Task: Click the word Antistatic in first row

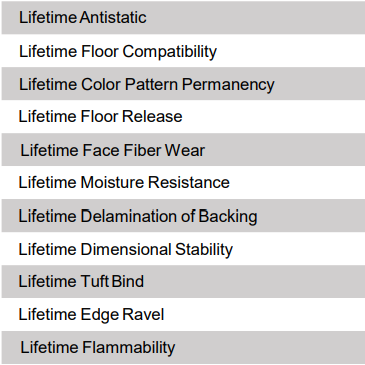Action: pos(113,17)
